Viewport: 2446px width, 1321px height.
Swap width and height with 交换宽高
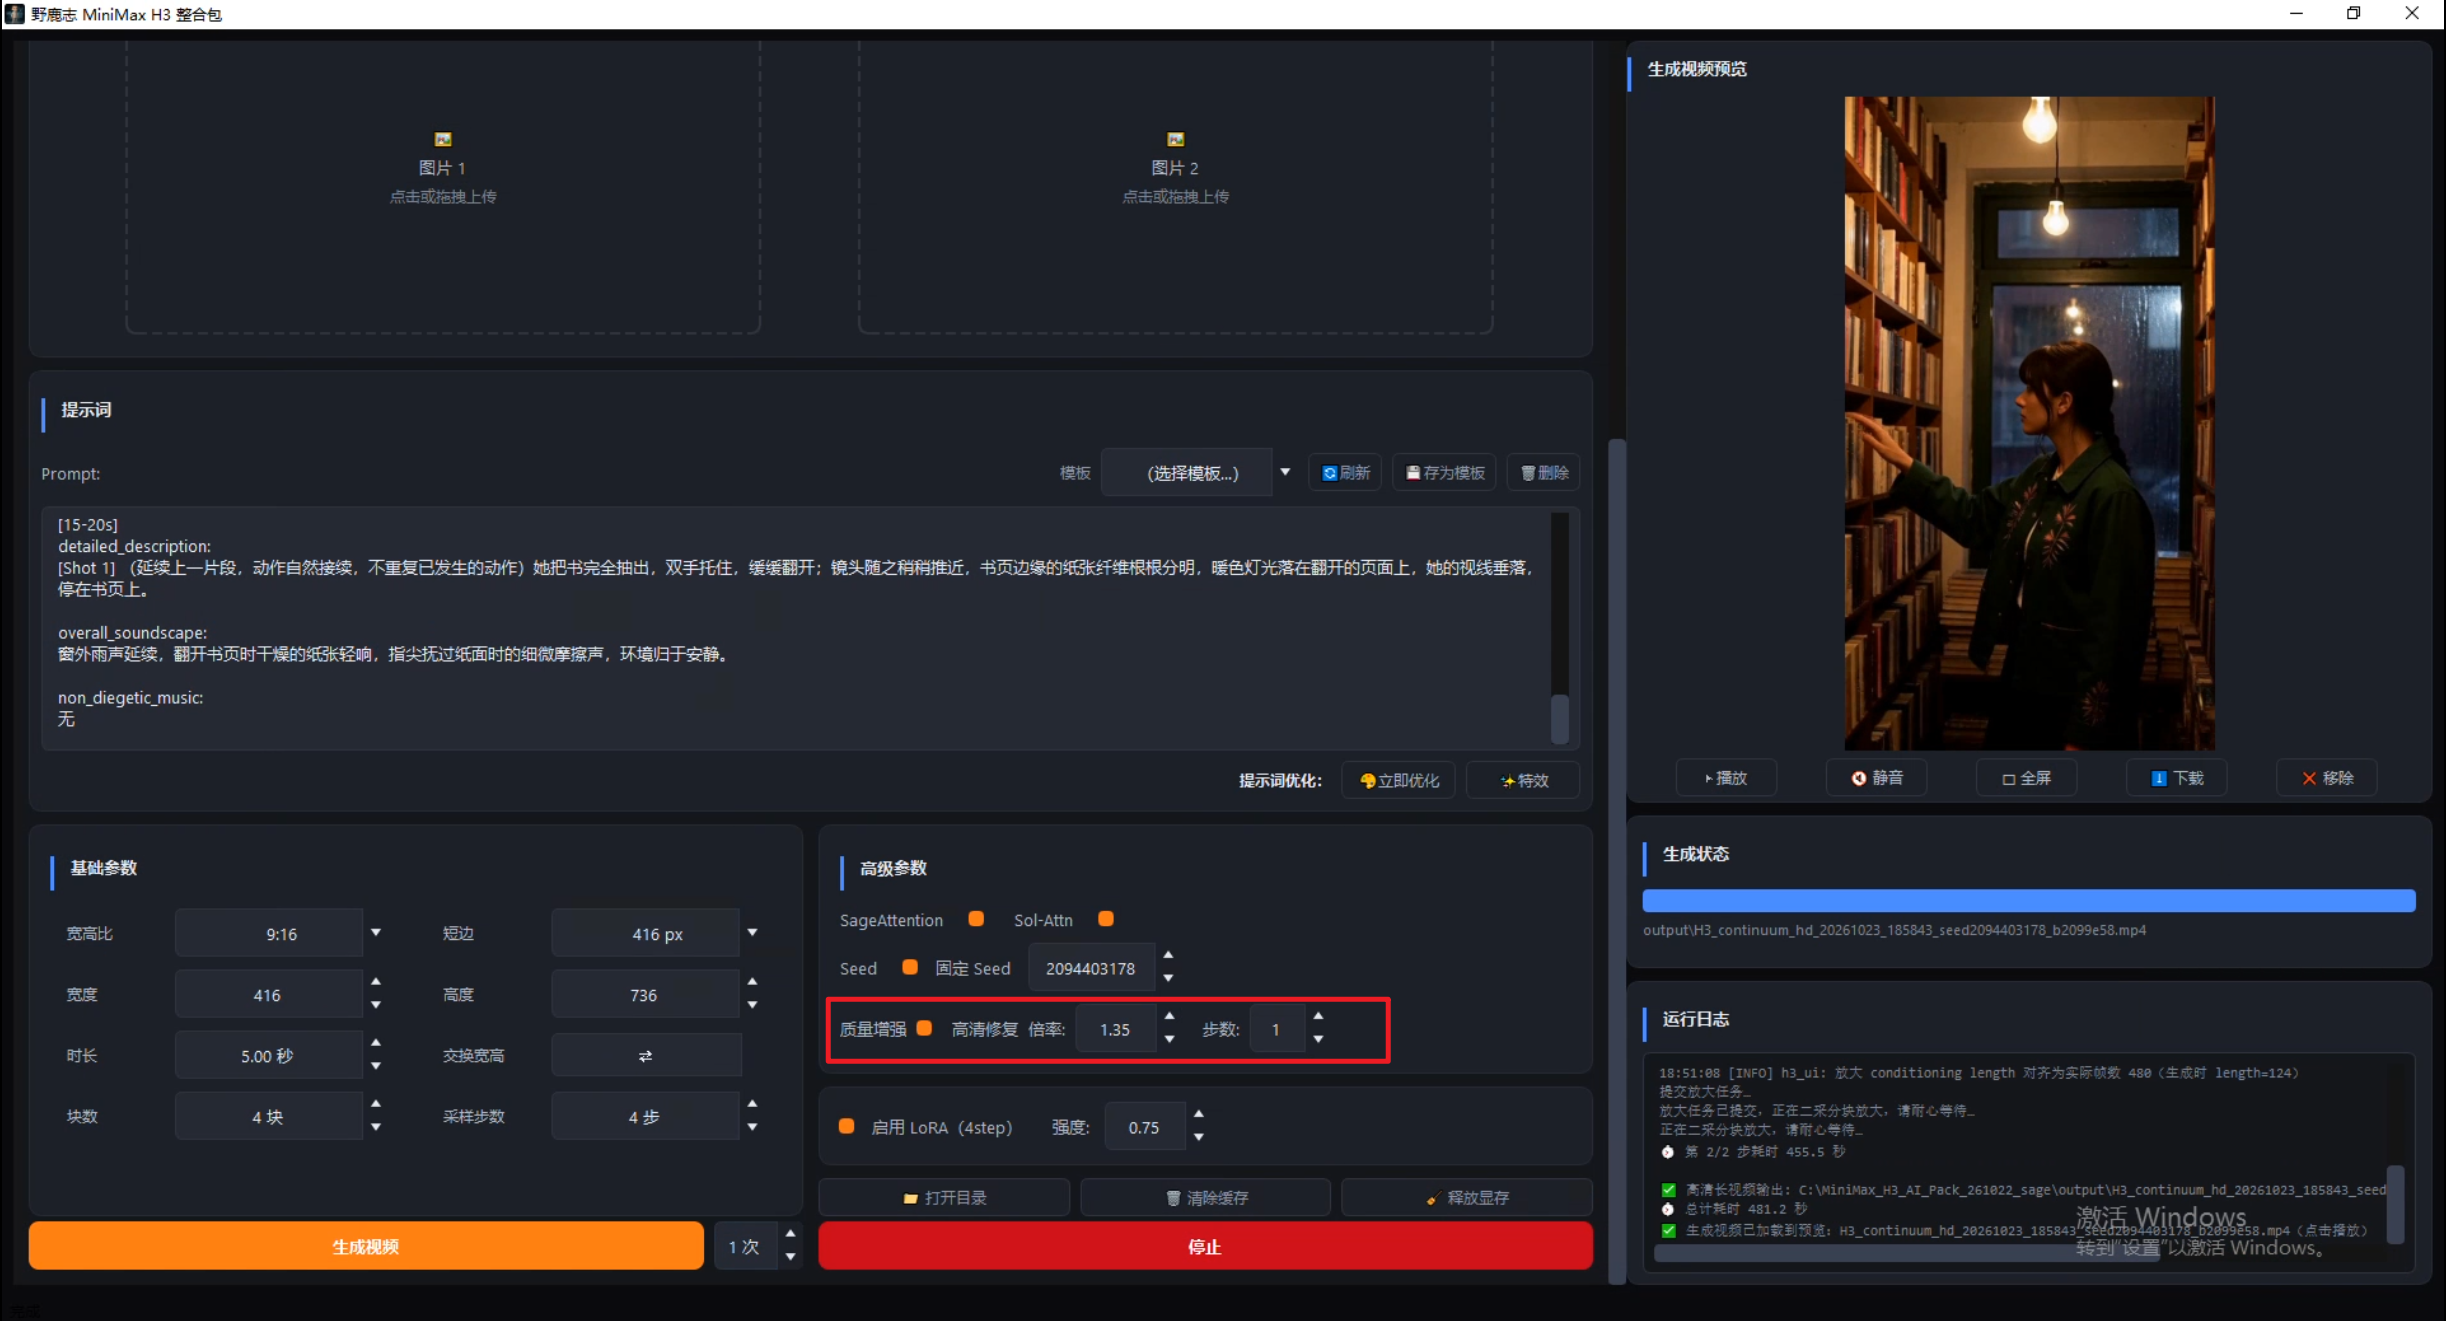[x=646, y=1055]
